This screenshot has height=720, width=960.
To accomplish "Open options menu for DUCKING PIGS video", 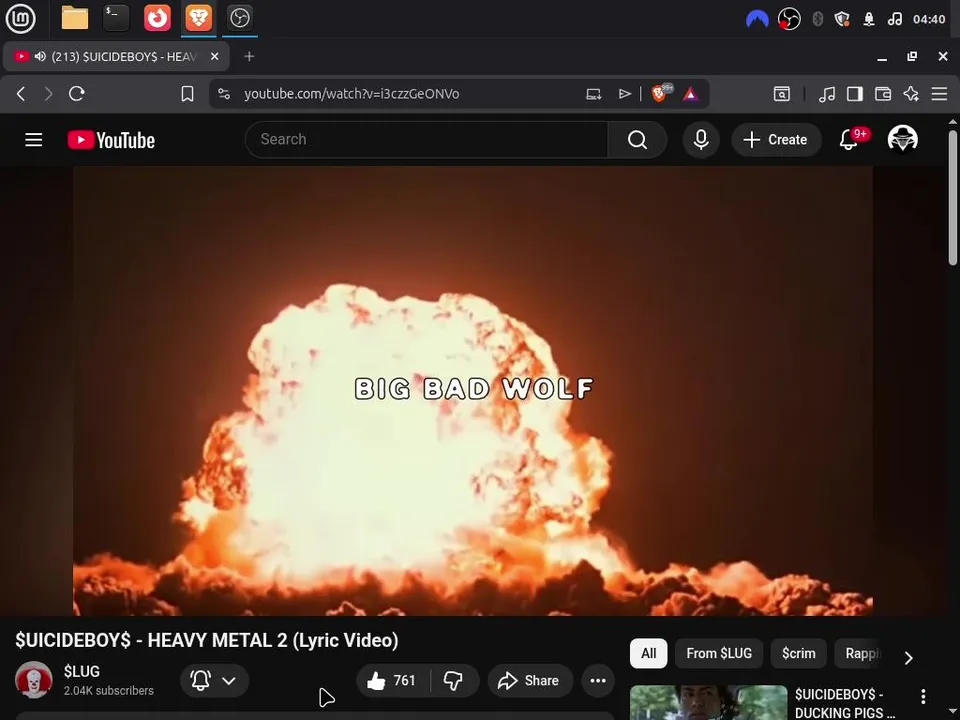I will click(923, 696).
